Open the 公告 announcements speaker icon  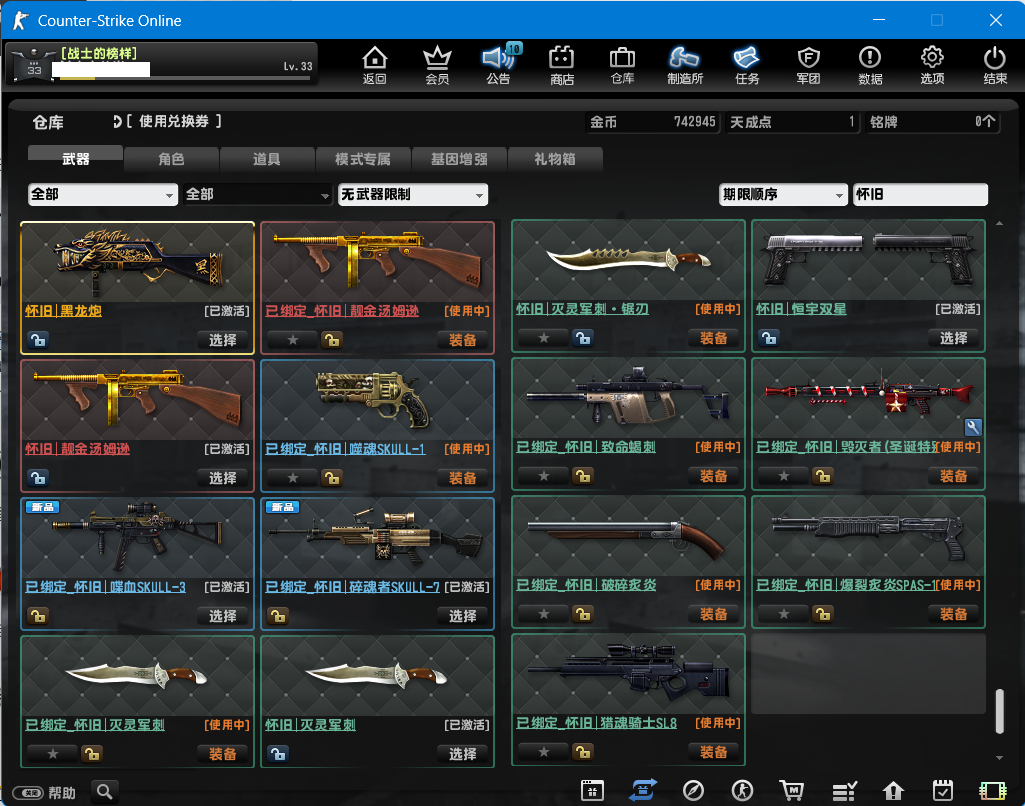point(499,65)
